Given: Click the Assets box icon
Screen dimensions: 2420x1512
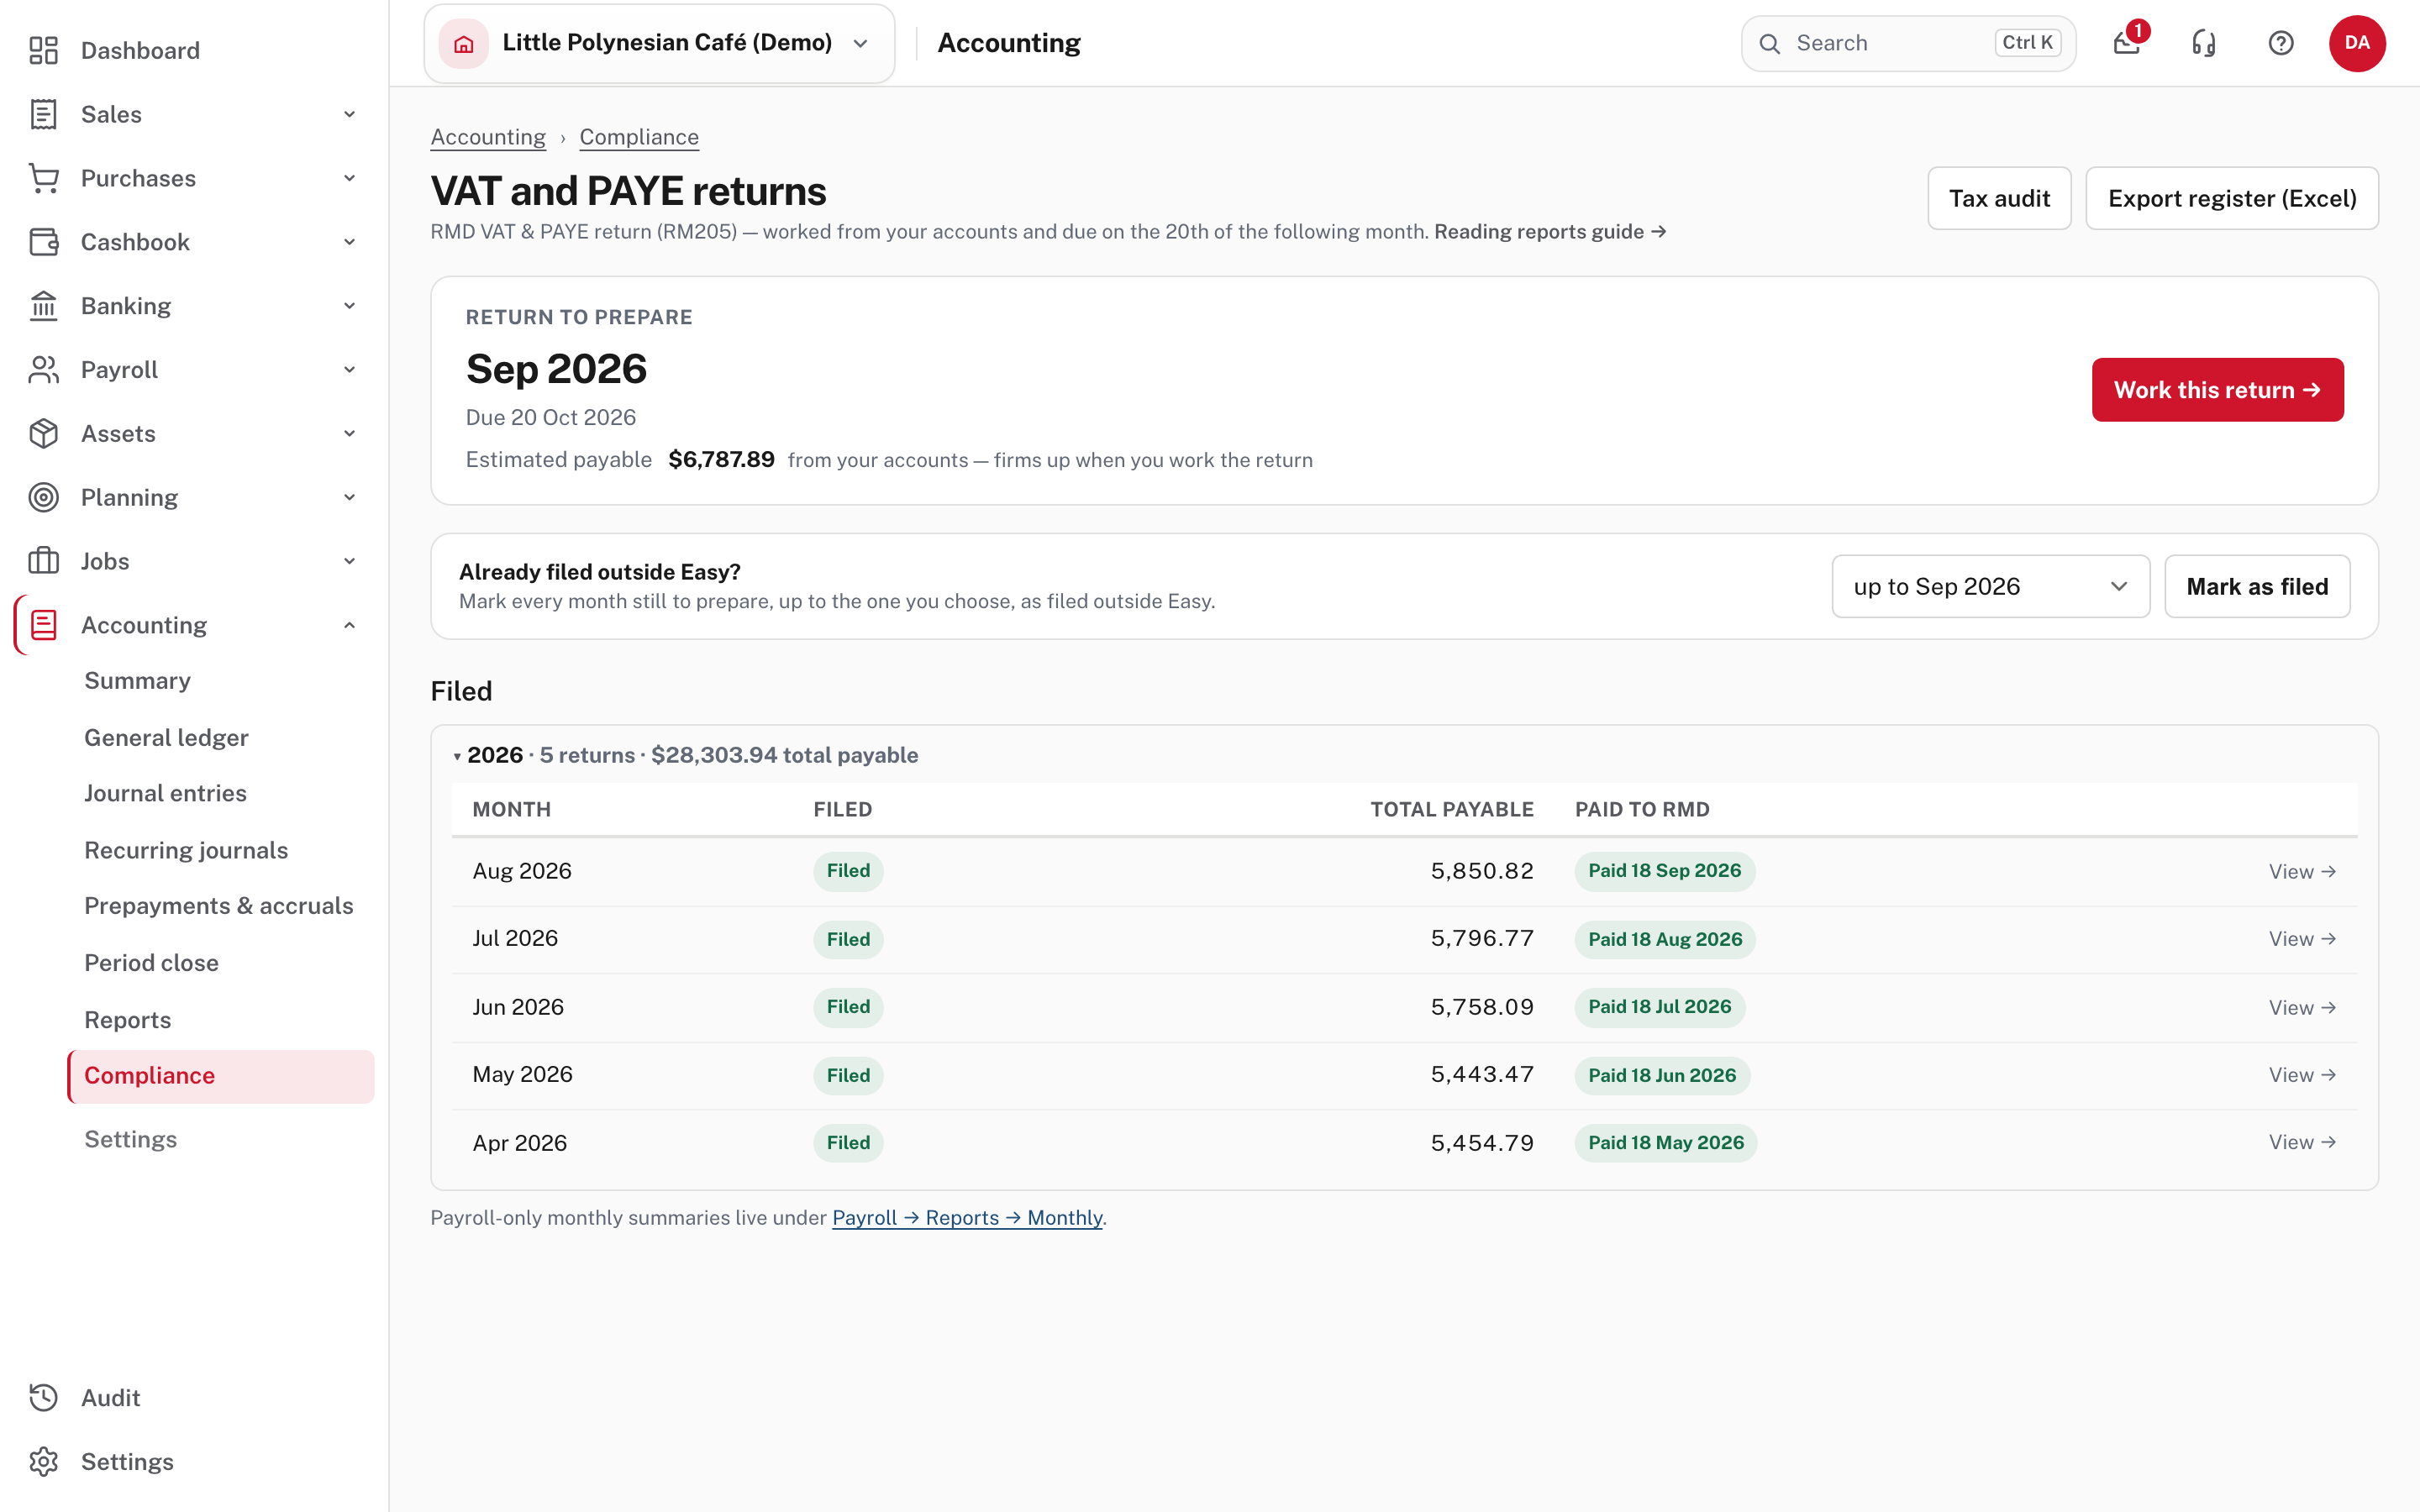Looking at the screenshot, I should [43, 433].
